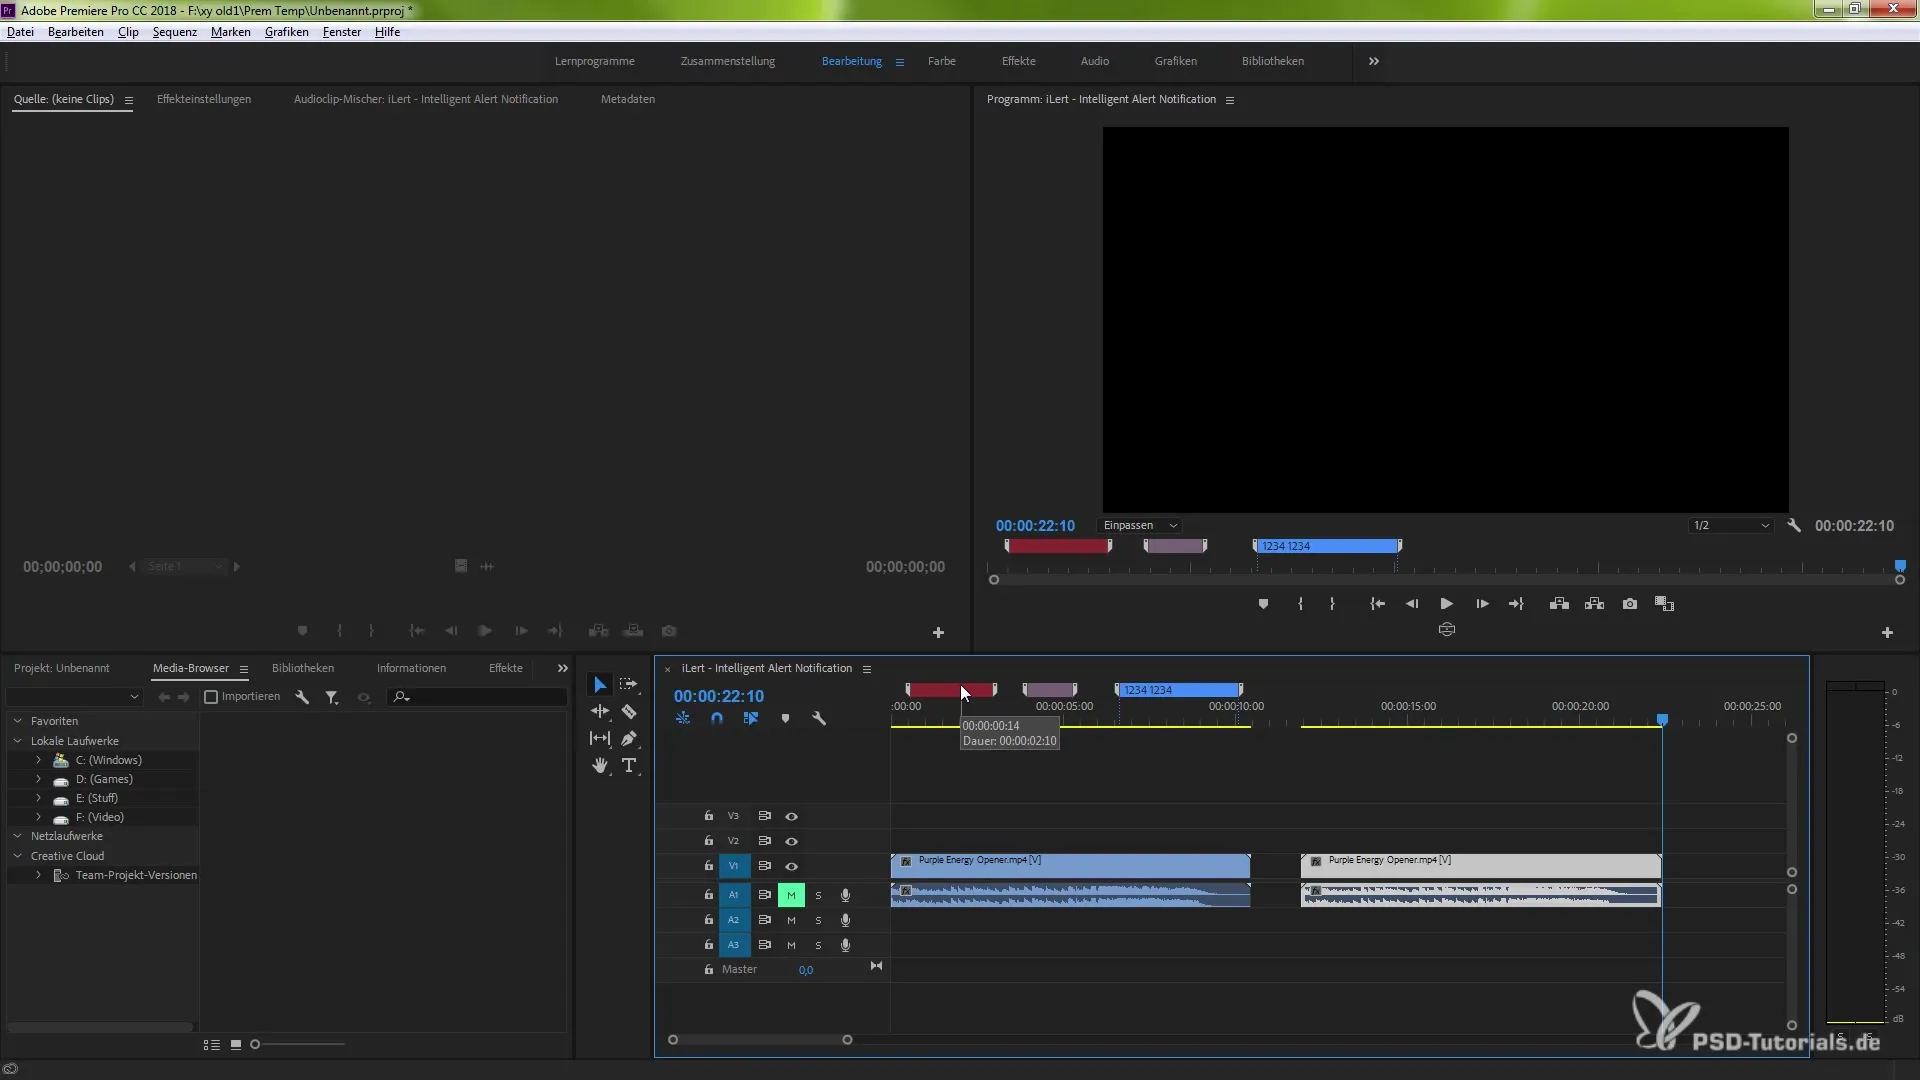Click the Extract button in Program monitor
Image resolution: width=1920 pixels, height=1080 pixels.
point(1595,604)
